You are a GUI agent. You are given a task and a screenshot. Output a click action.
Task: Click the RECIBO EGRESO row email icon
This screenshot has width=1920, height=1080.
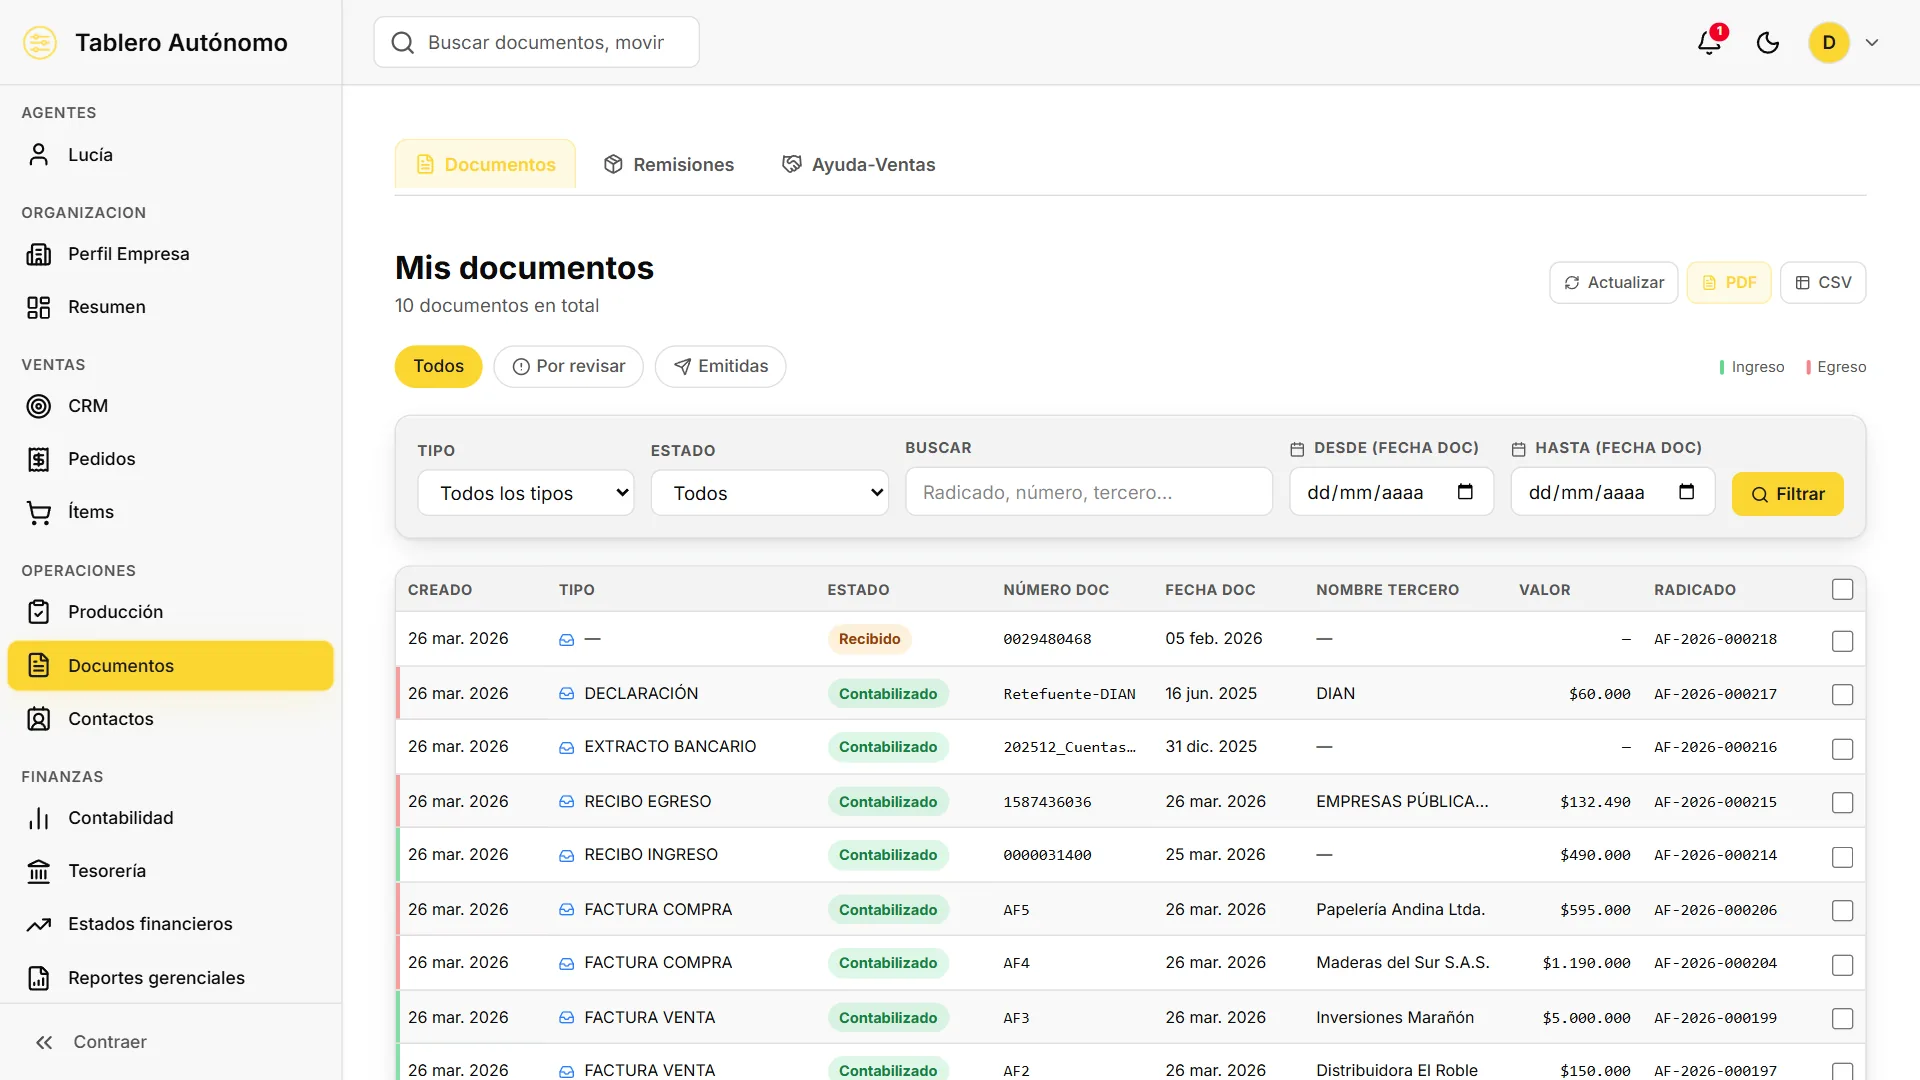point(566,802)
